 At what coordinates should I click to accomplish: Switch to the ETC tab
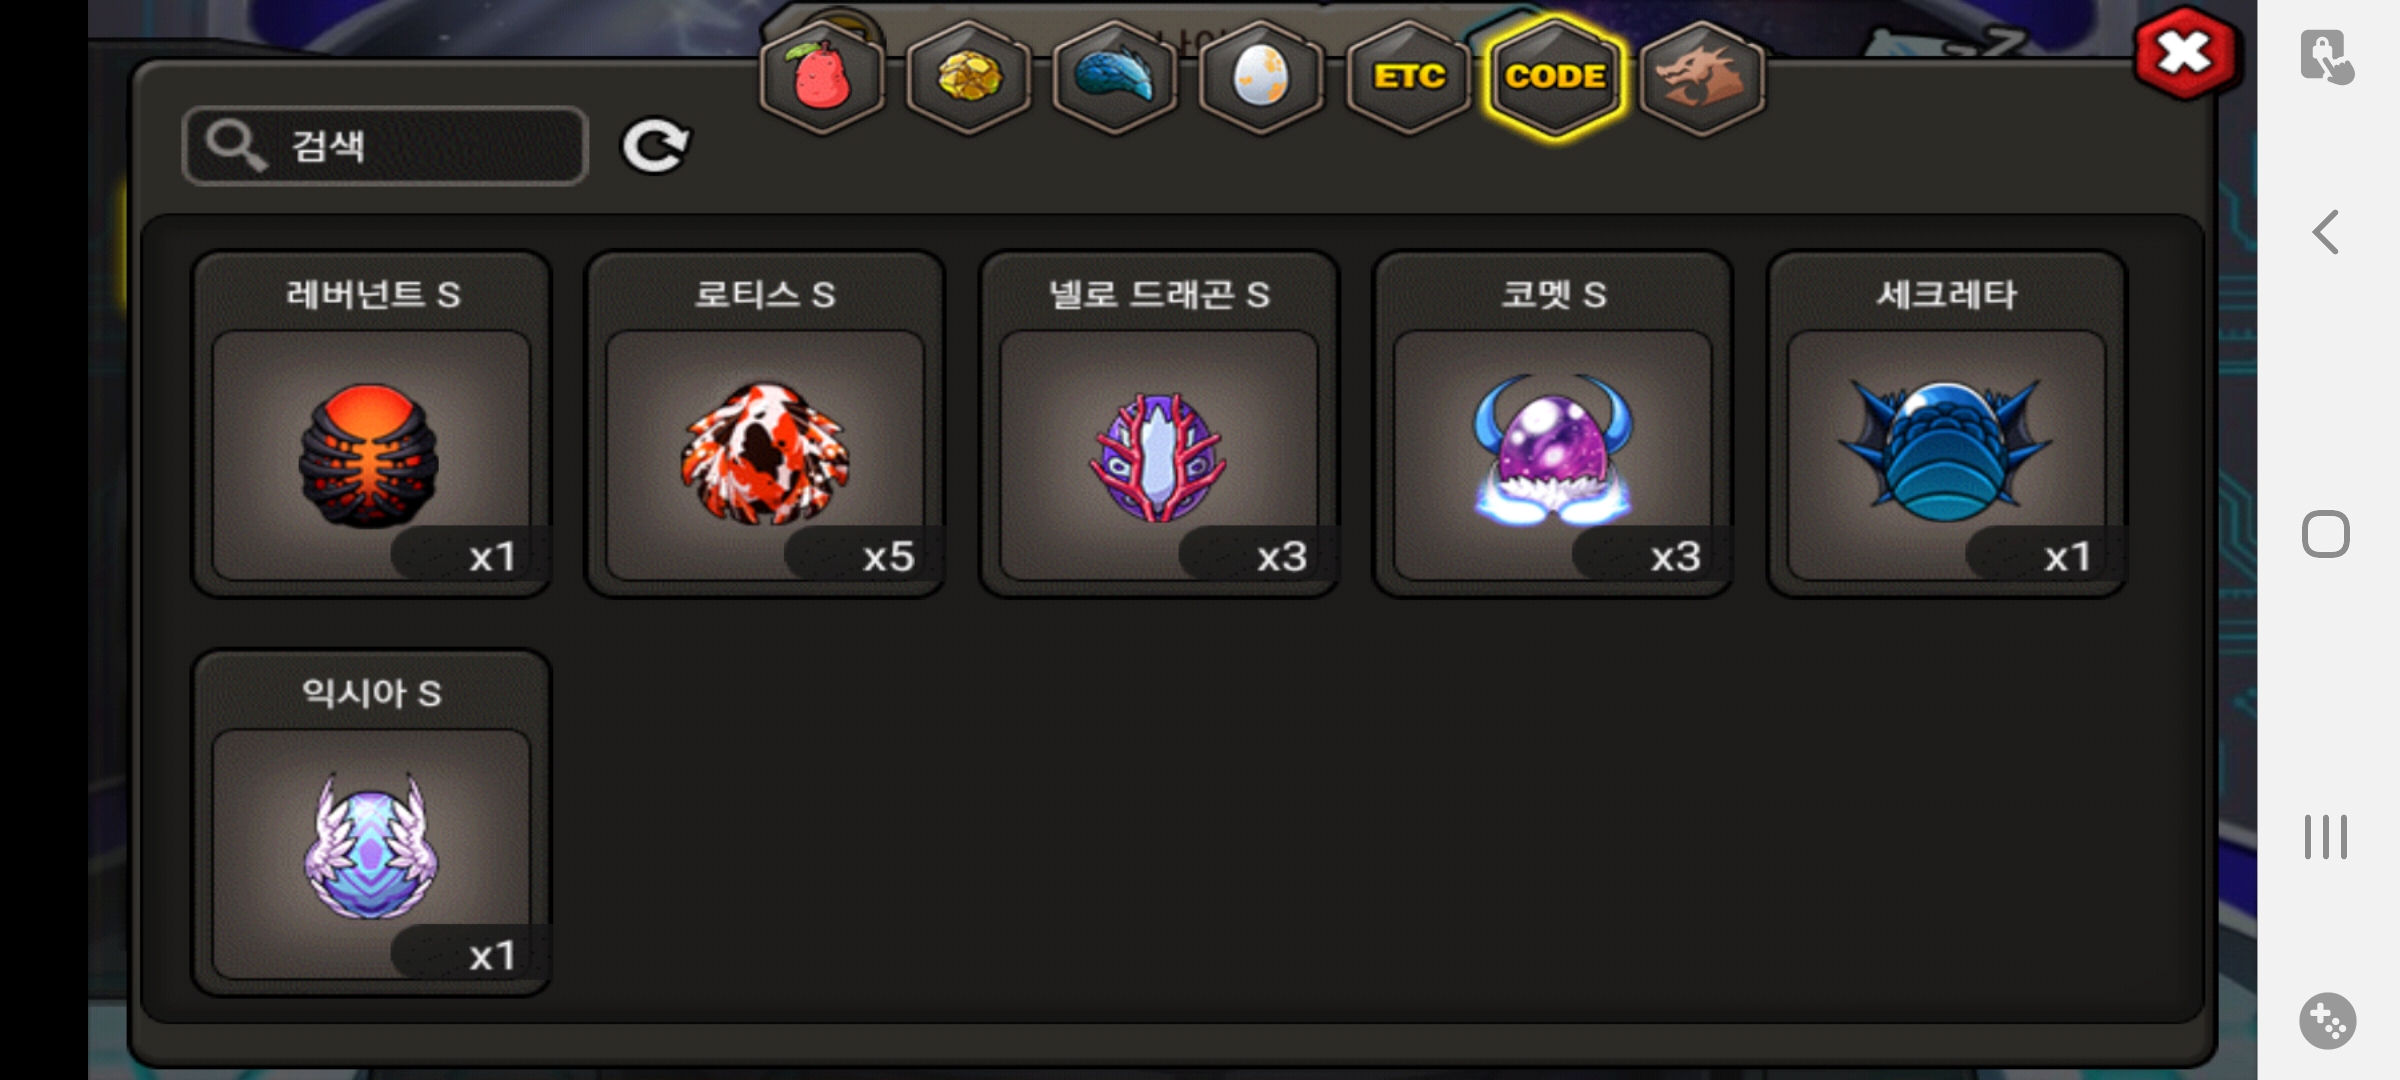[x=1408, y=77]
